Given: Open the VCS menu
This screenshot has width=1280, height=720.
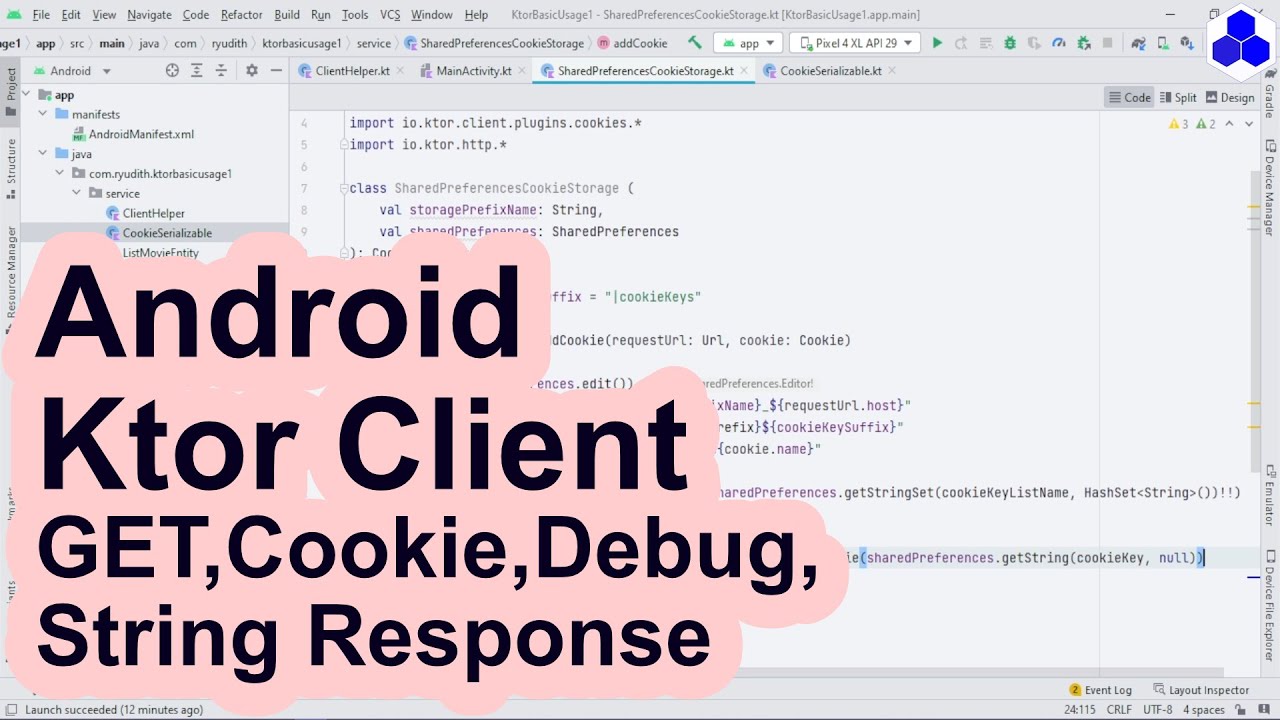Looking at the screenshot, I should (x=390, y=15).
